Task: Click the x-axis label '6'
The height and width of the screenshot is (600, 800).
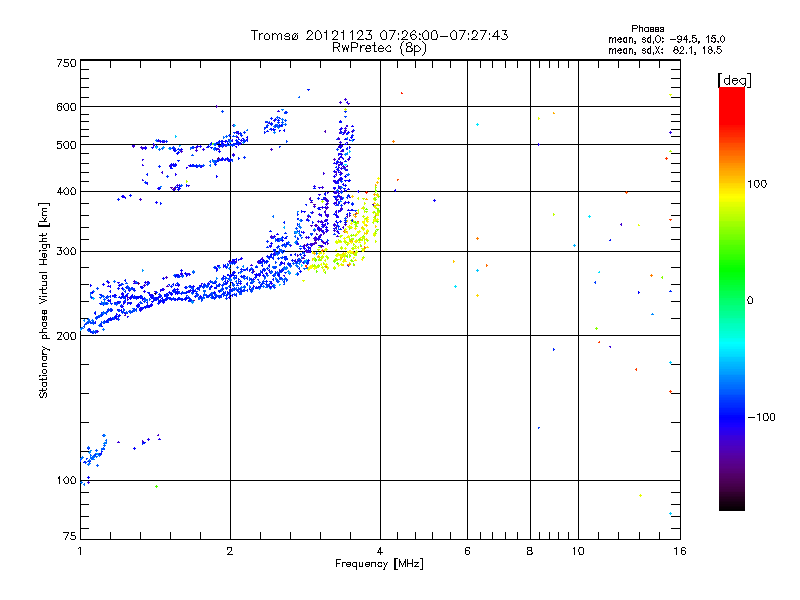Action: pos(467,551)
